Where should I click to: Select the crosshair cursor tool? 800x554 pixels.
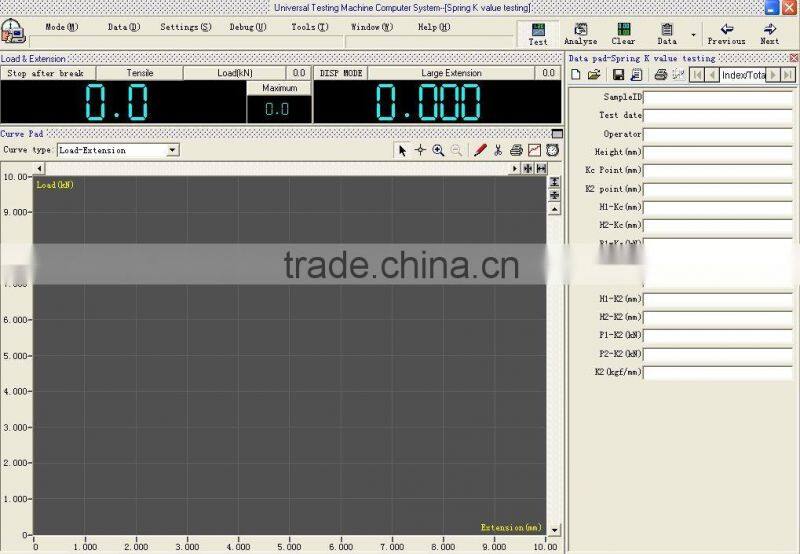pos(420,150)
